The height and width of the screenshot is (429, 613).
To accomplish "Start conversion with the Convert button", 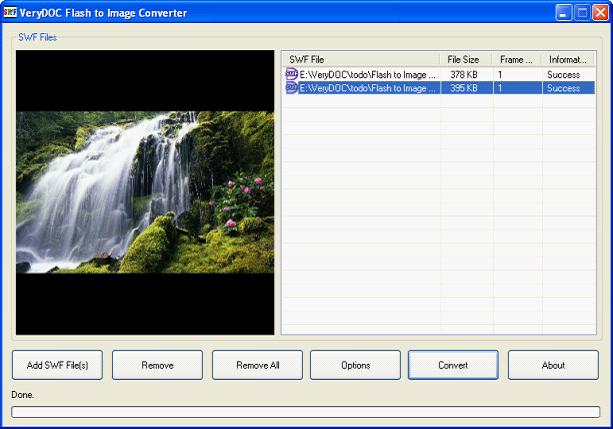I will 453,365.
